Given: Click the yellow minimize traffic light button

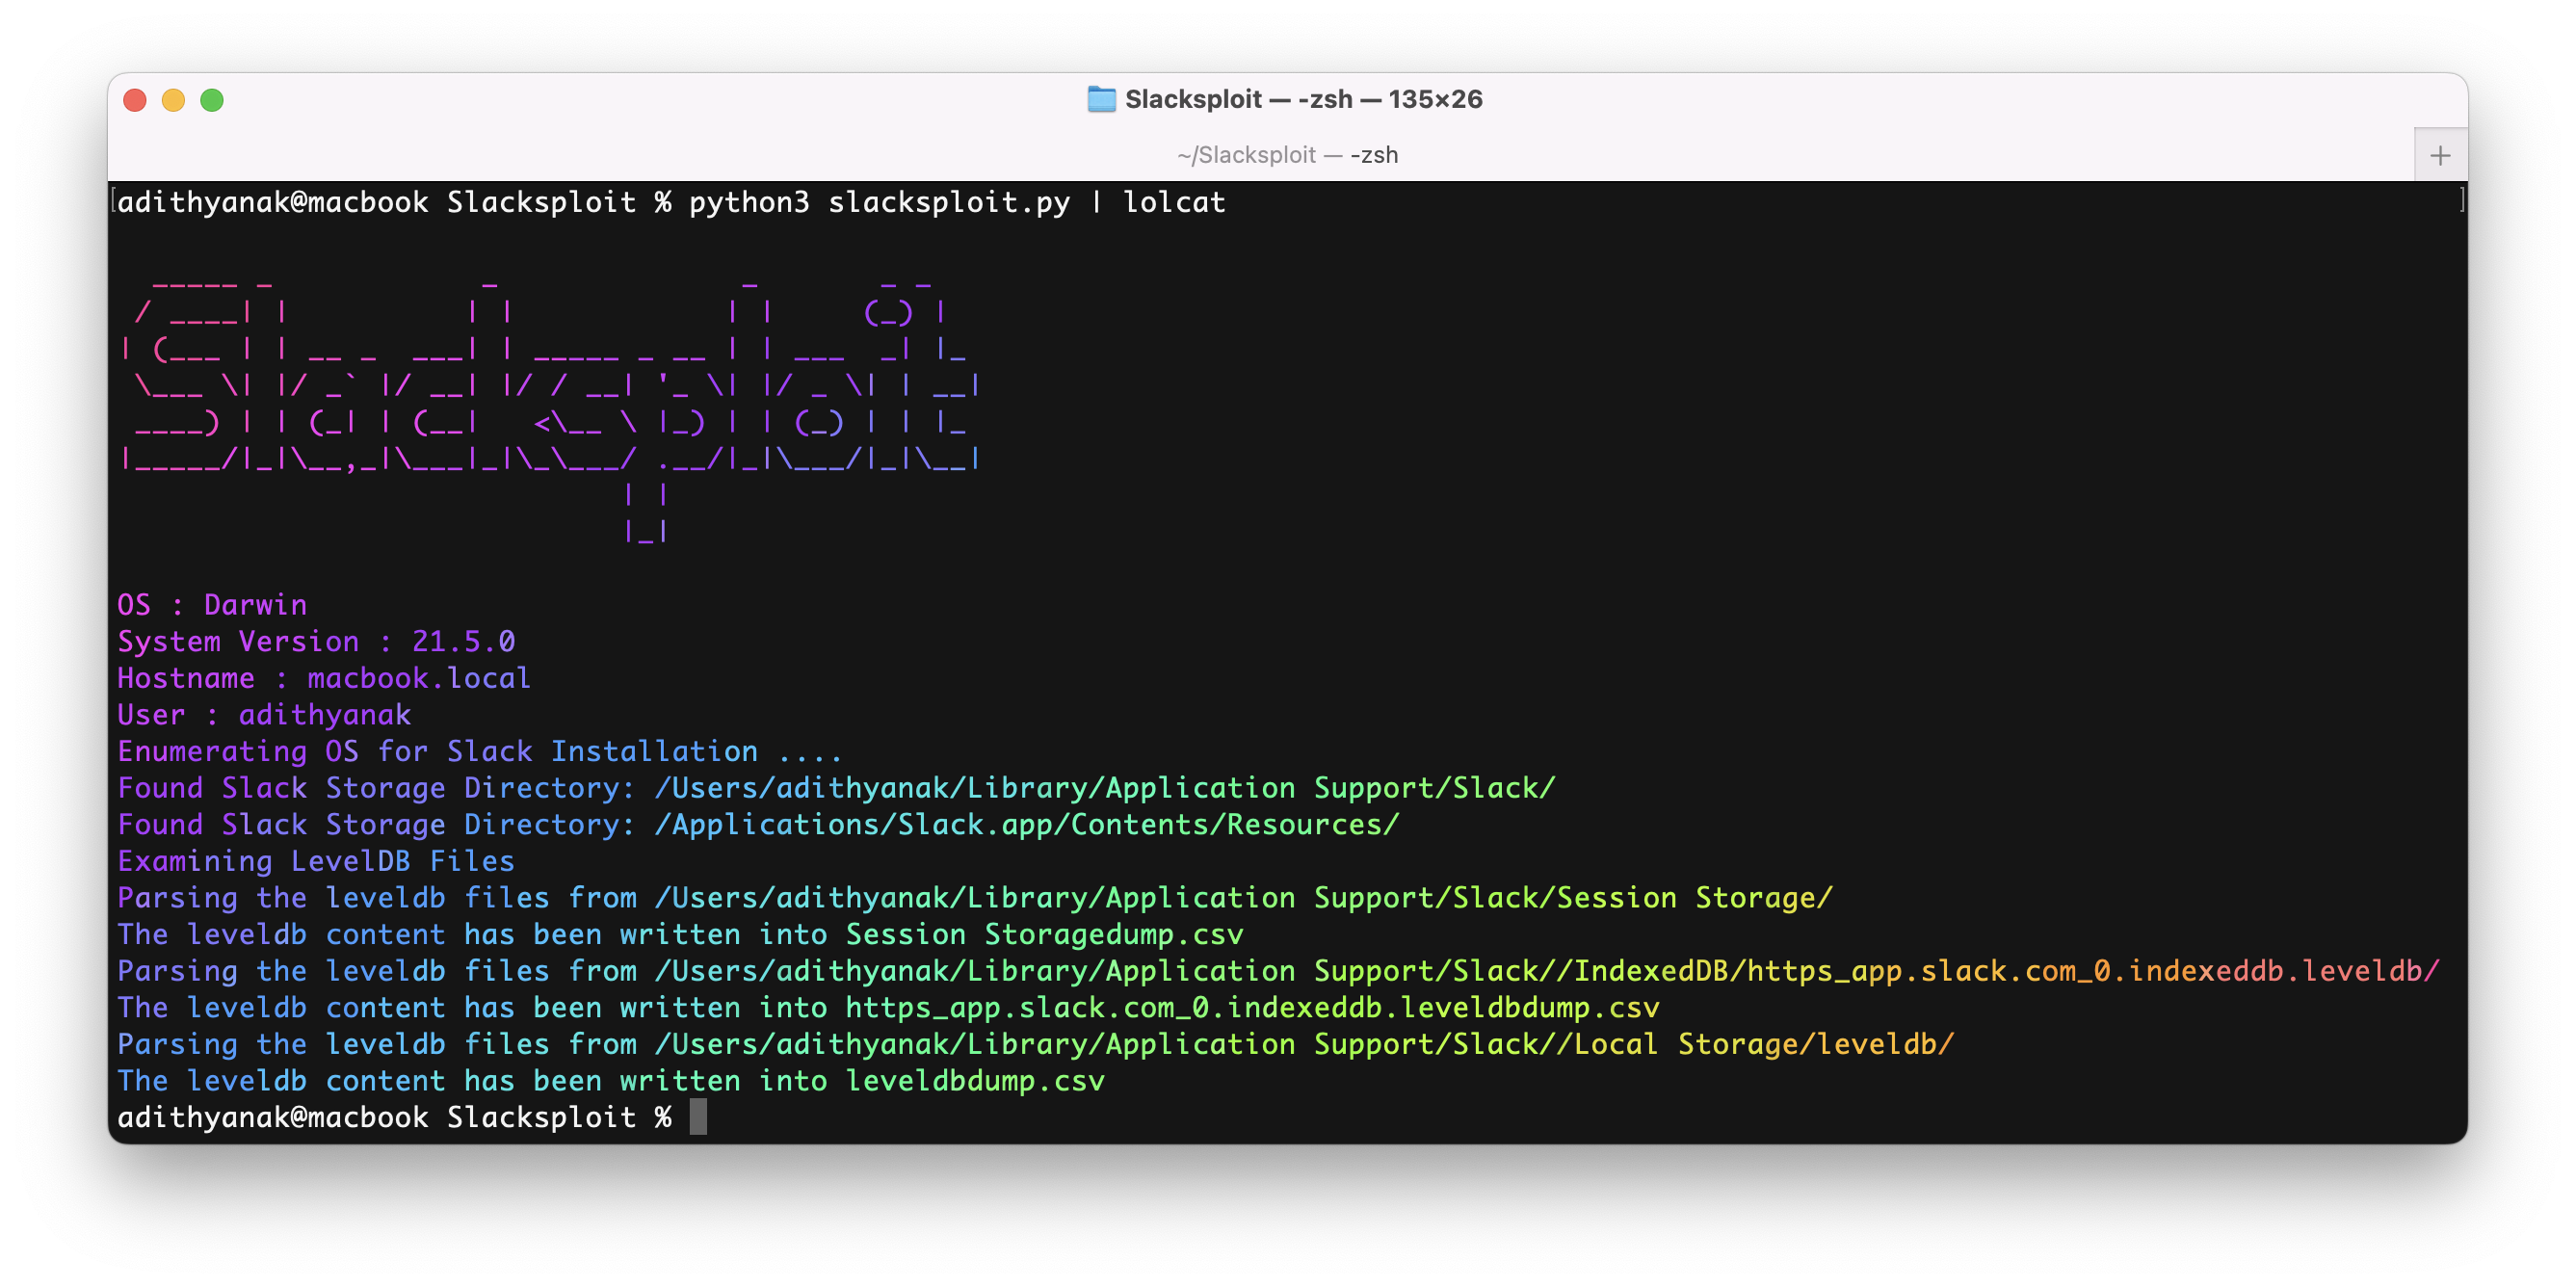Looking at the screenshot, I should coord(174,99).
